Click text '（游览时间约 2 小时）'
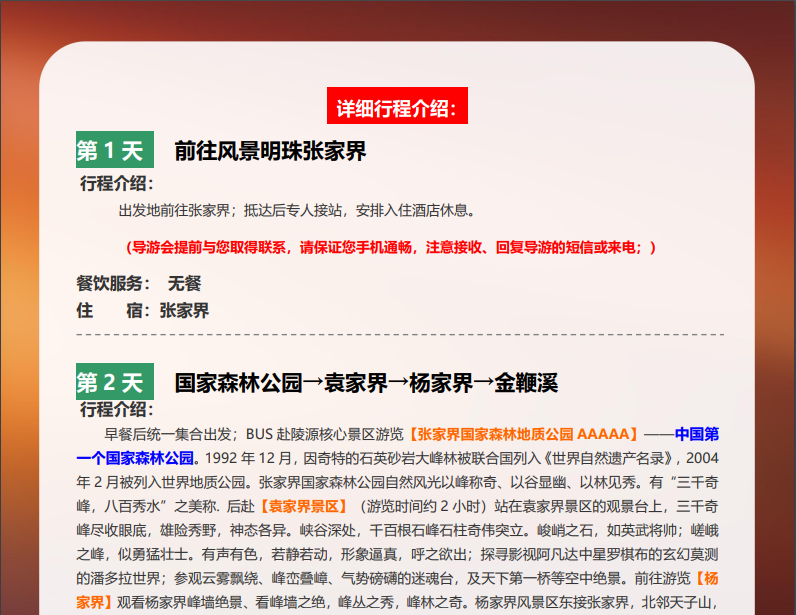Screen dimensions: 796x615 422,506
